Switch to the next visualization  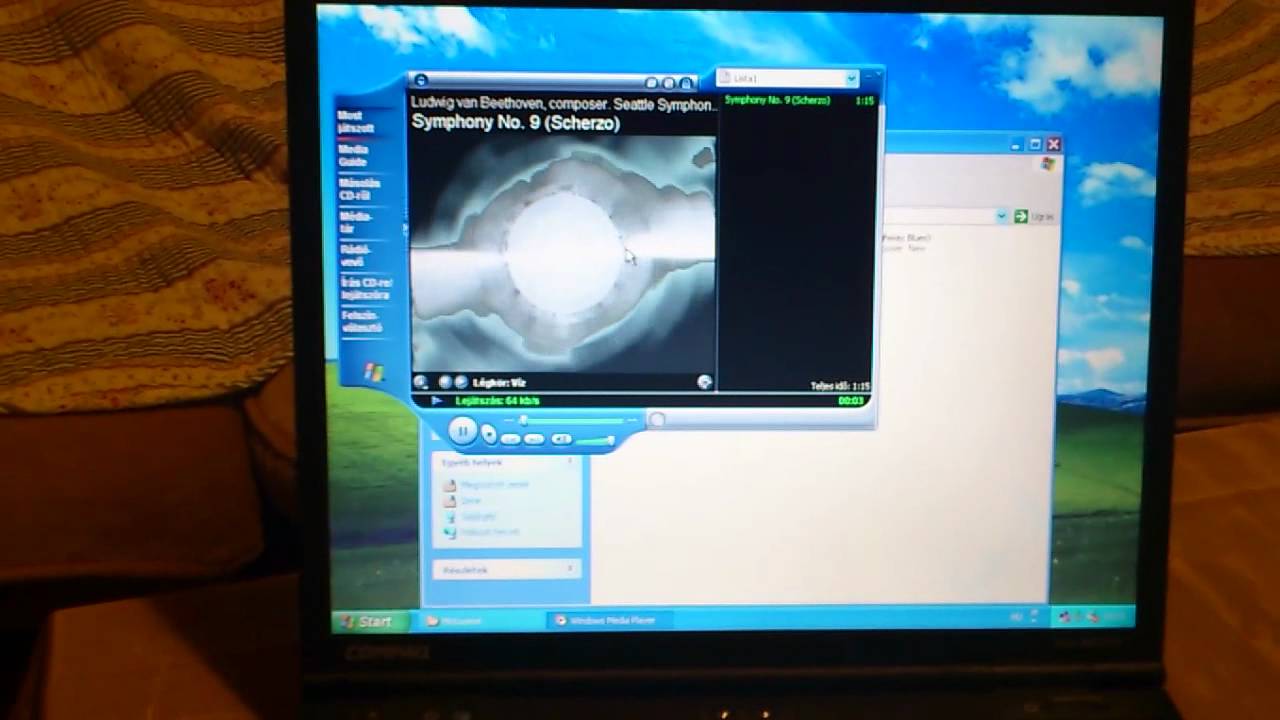(x=461, y=382)
